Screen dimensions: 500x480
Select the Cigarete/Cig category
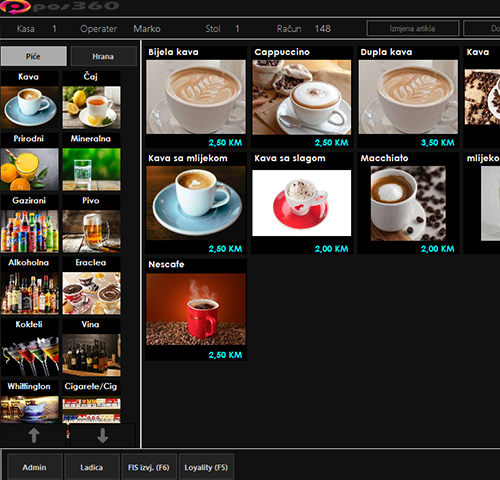(91, 402)
